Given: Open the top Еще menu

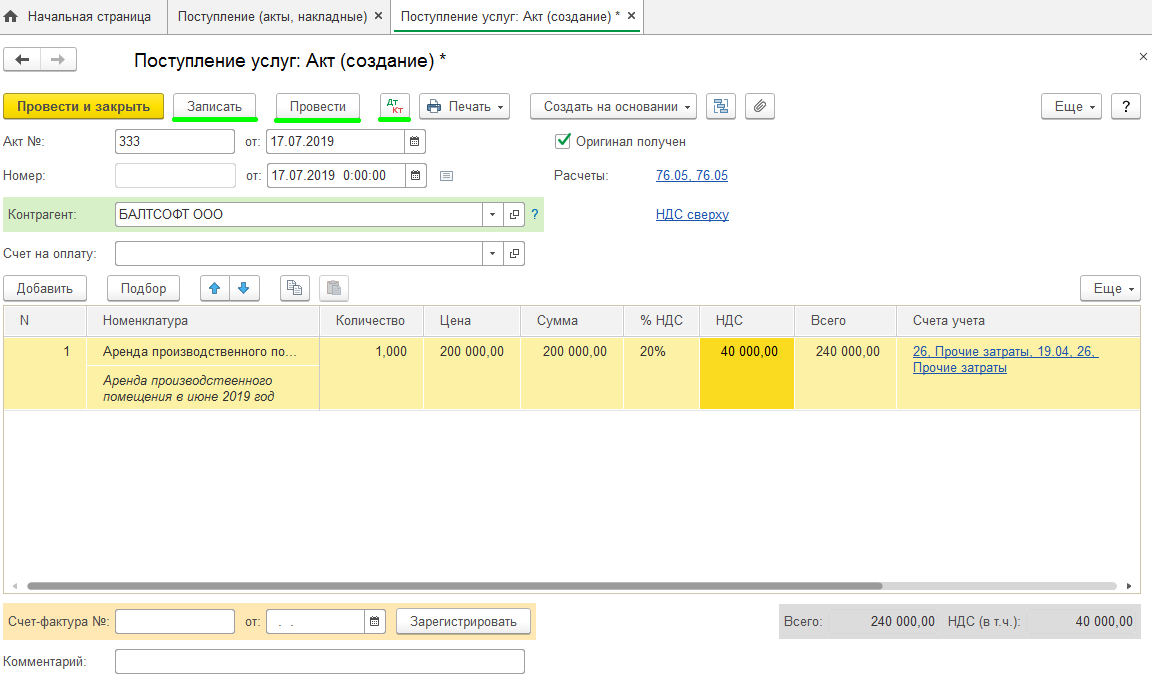Looking at the screenshot, I should coord(1071,106).
